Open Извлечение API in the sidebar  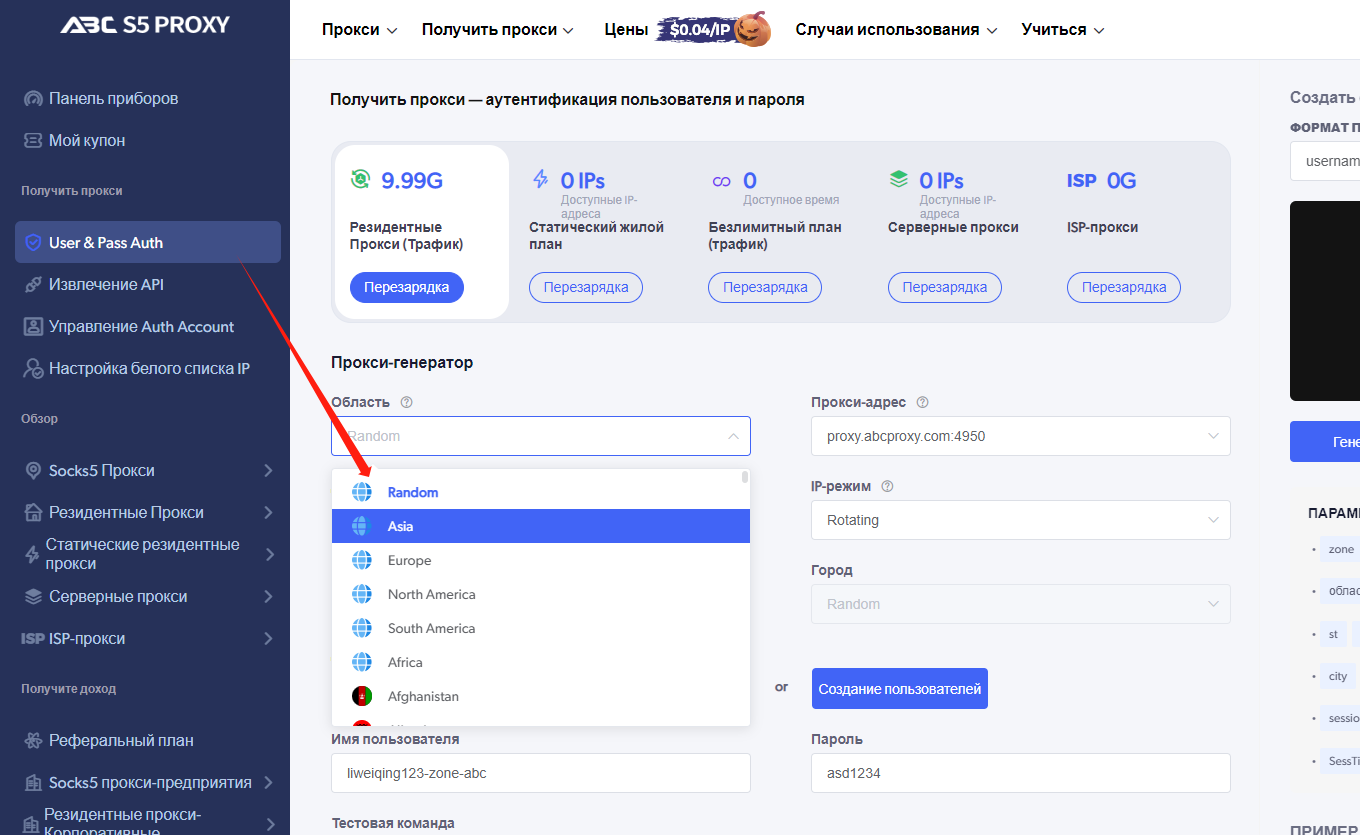106,285
